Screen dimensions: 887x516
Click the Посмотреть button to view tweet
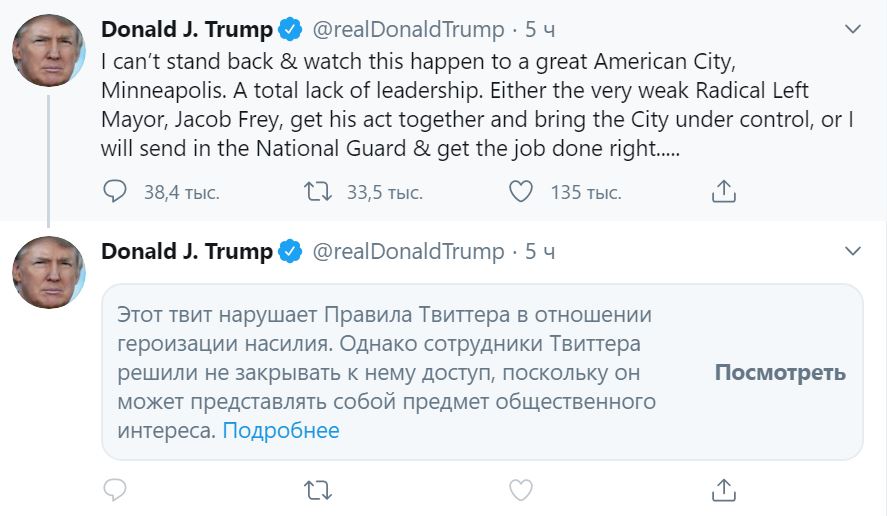point(780,373)
